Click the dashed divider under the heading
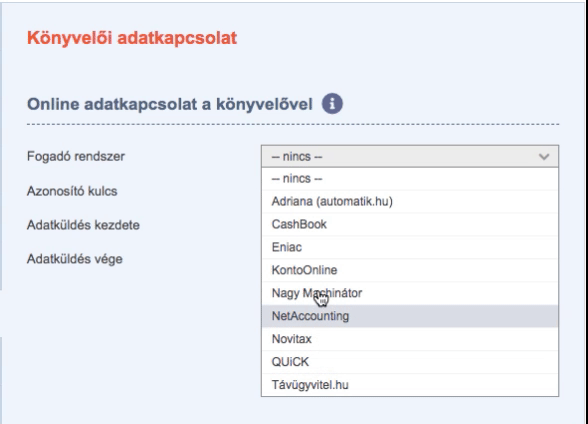This screenshot has width=588, height=424. click(293, 124)
